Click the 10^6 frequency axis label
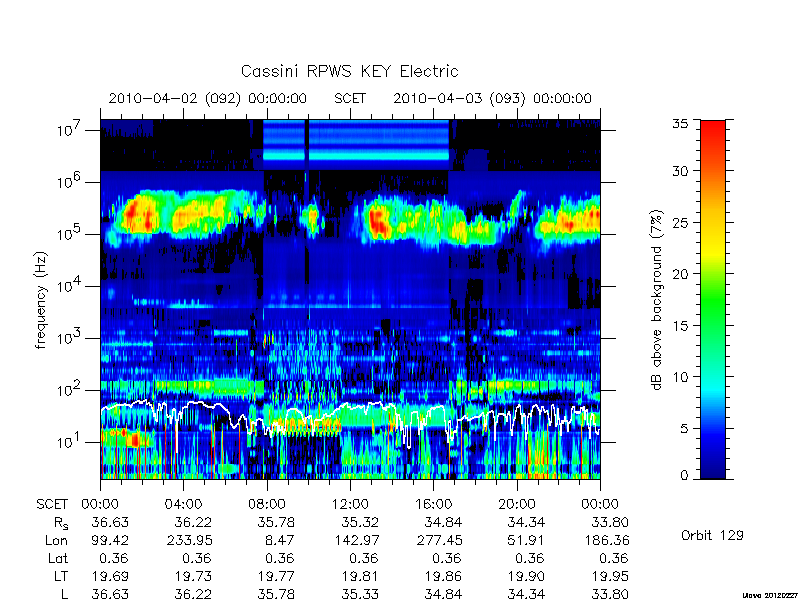This screenshot has height=600, width=800. click(69, 182)
